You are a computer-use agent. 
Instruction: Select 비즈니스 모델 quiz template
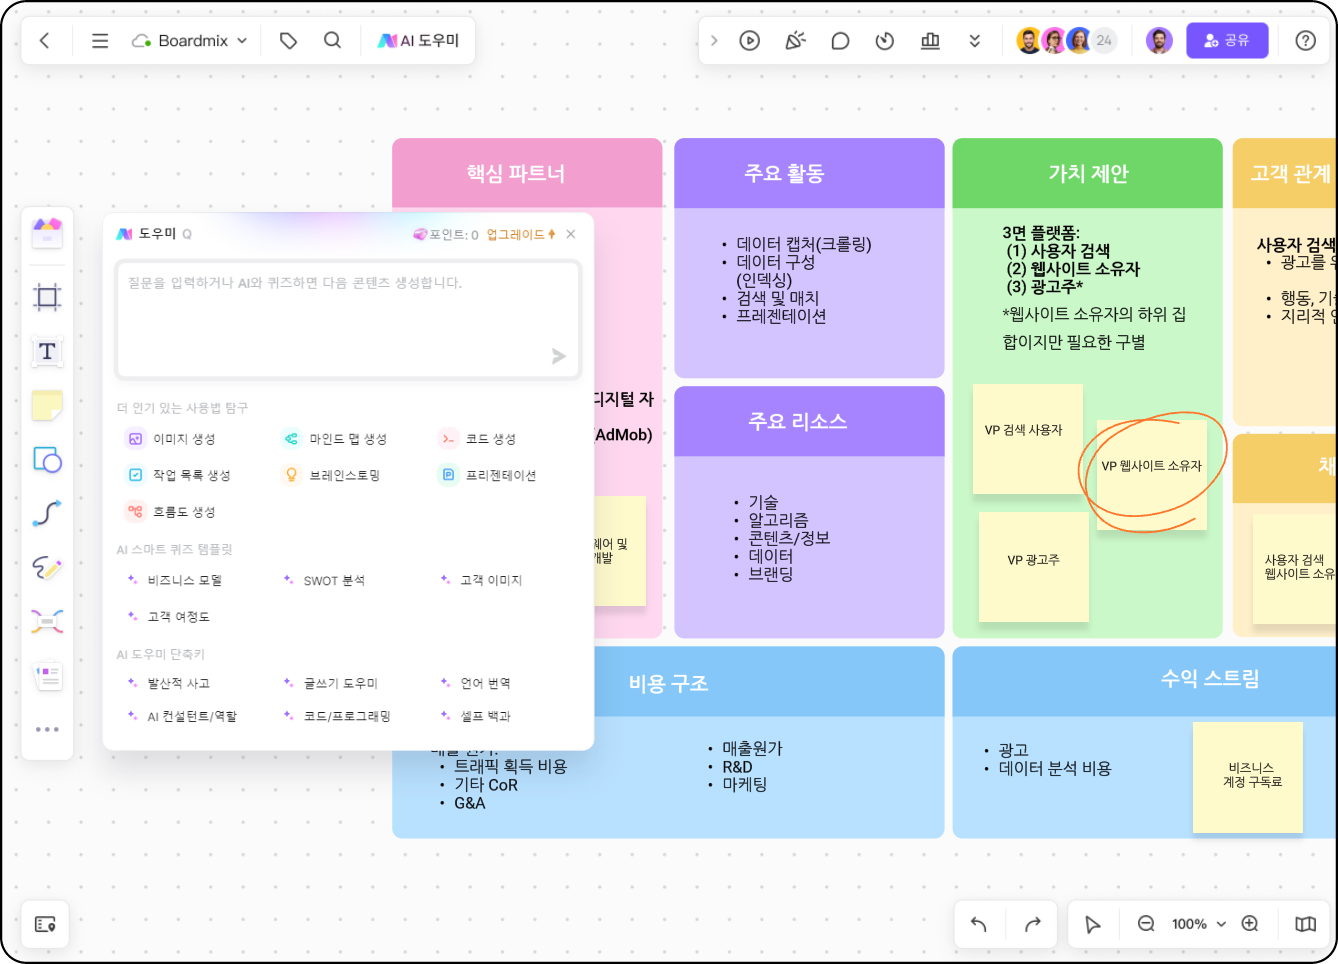coord(174,580)
